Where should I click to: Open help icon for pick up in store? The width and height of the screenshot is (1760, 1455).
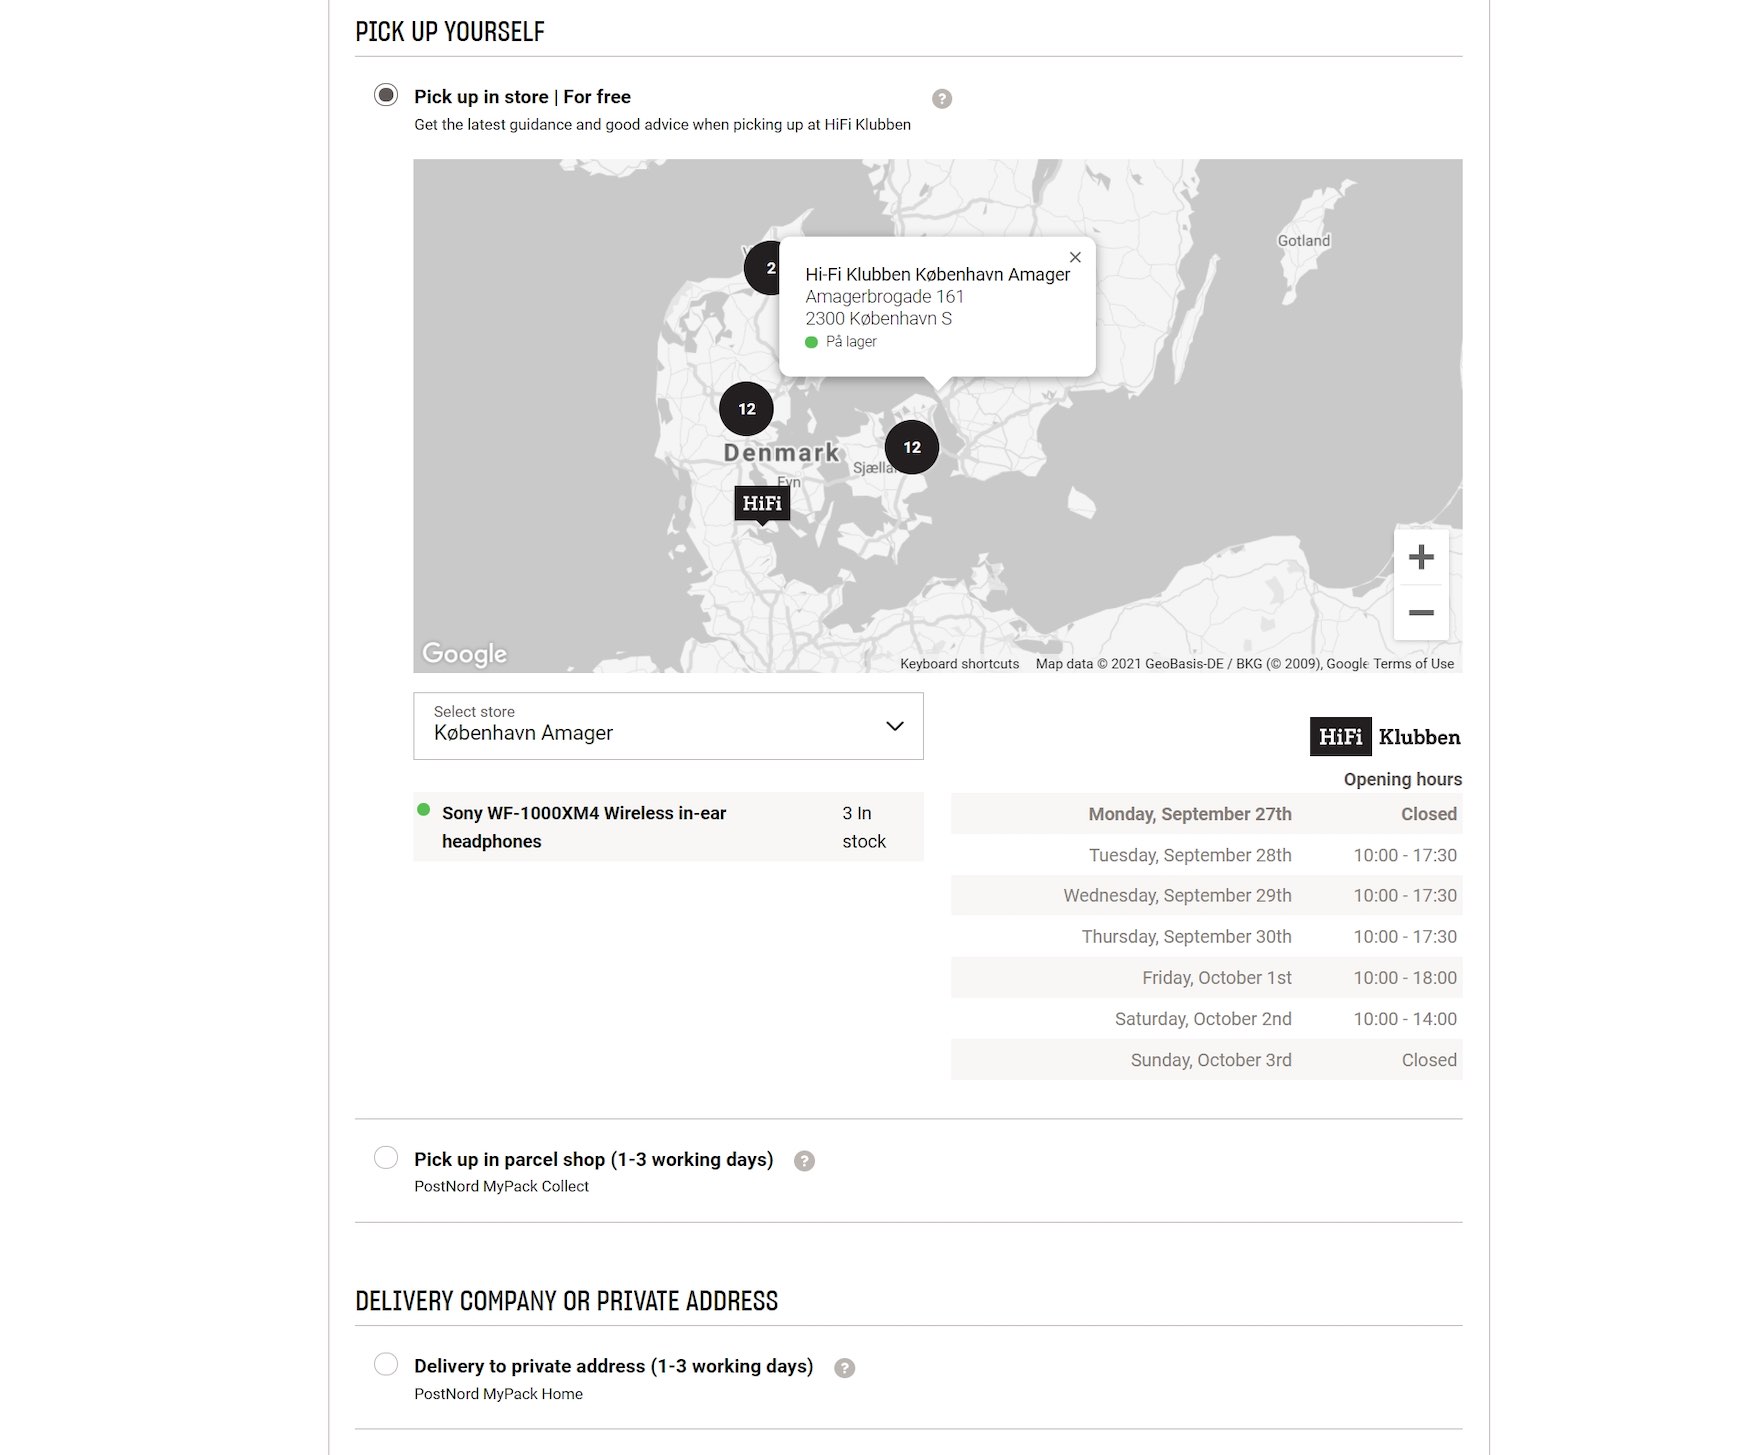tap(941, 99)
